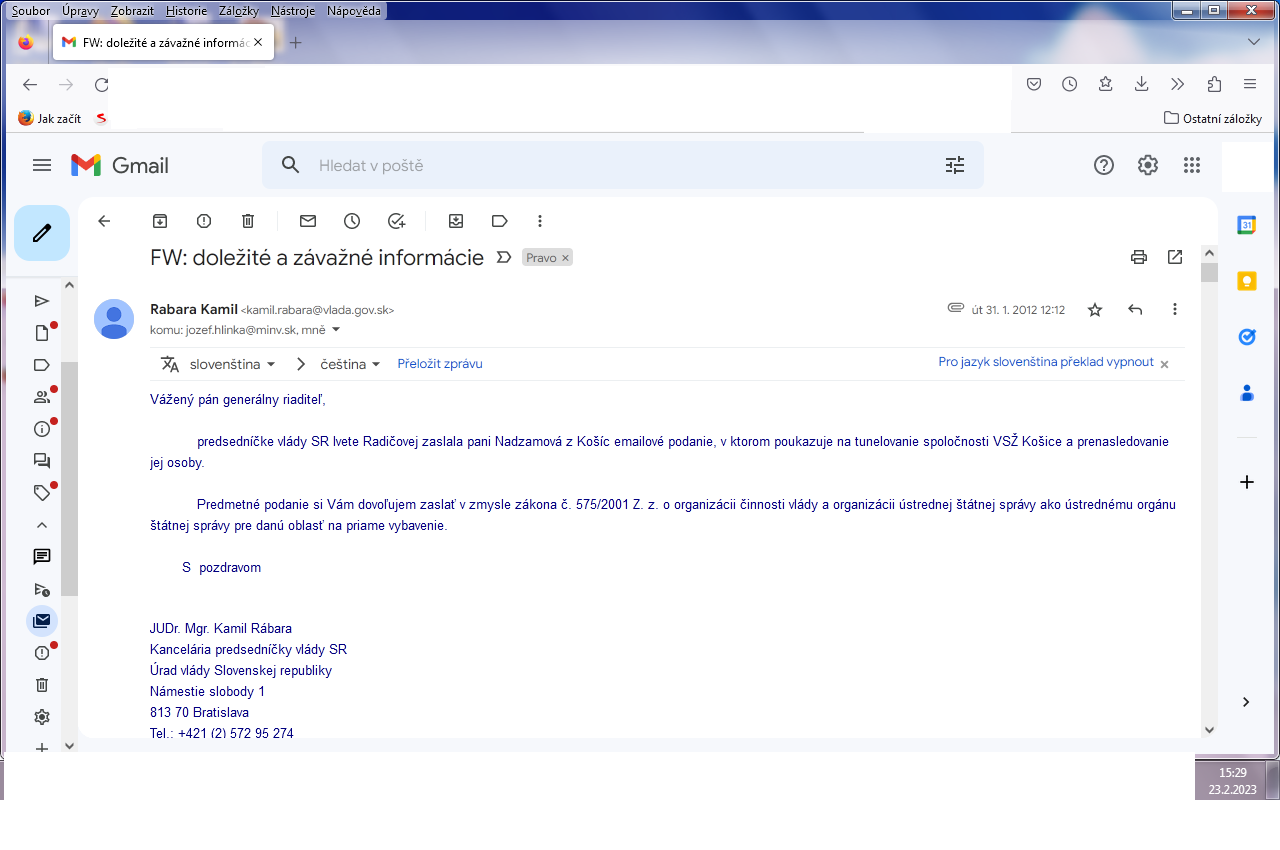The height and width of the screenshot is (850, 1280).
Task: Expand recipient details arrow next to mně
Action: click(336, 329)
